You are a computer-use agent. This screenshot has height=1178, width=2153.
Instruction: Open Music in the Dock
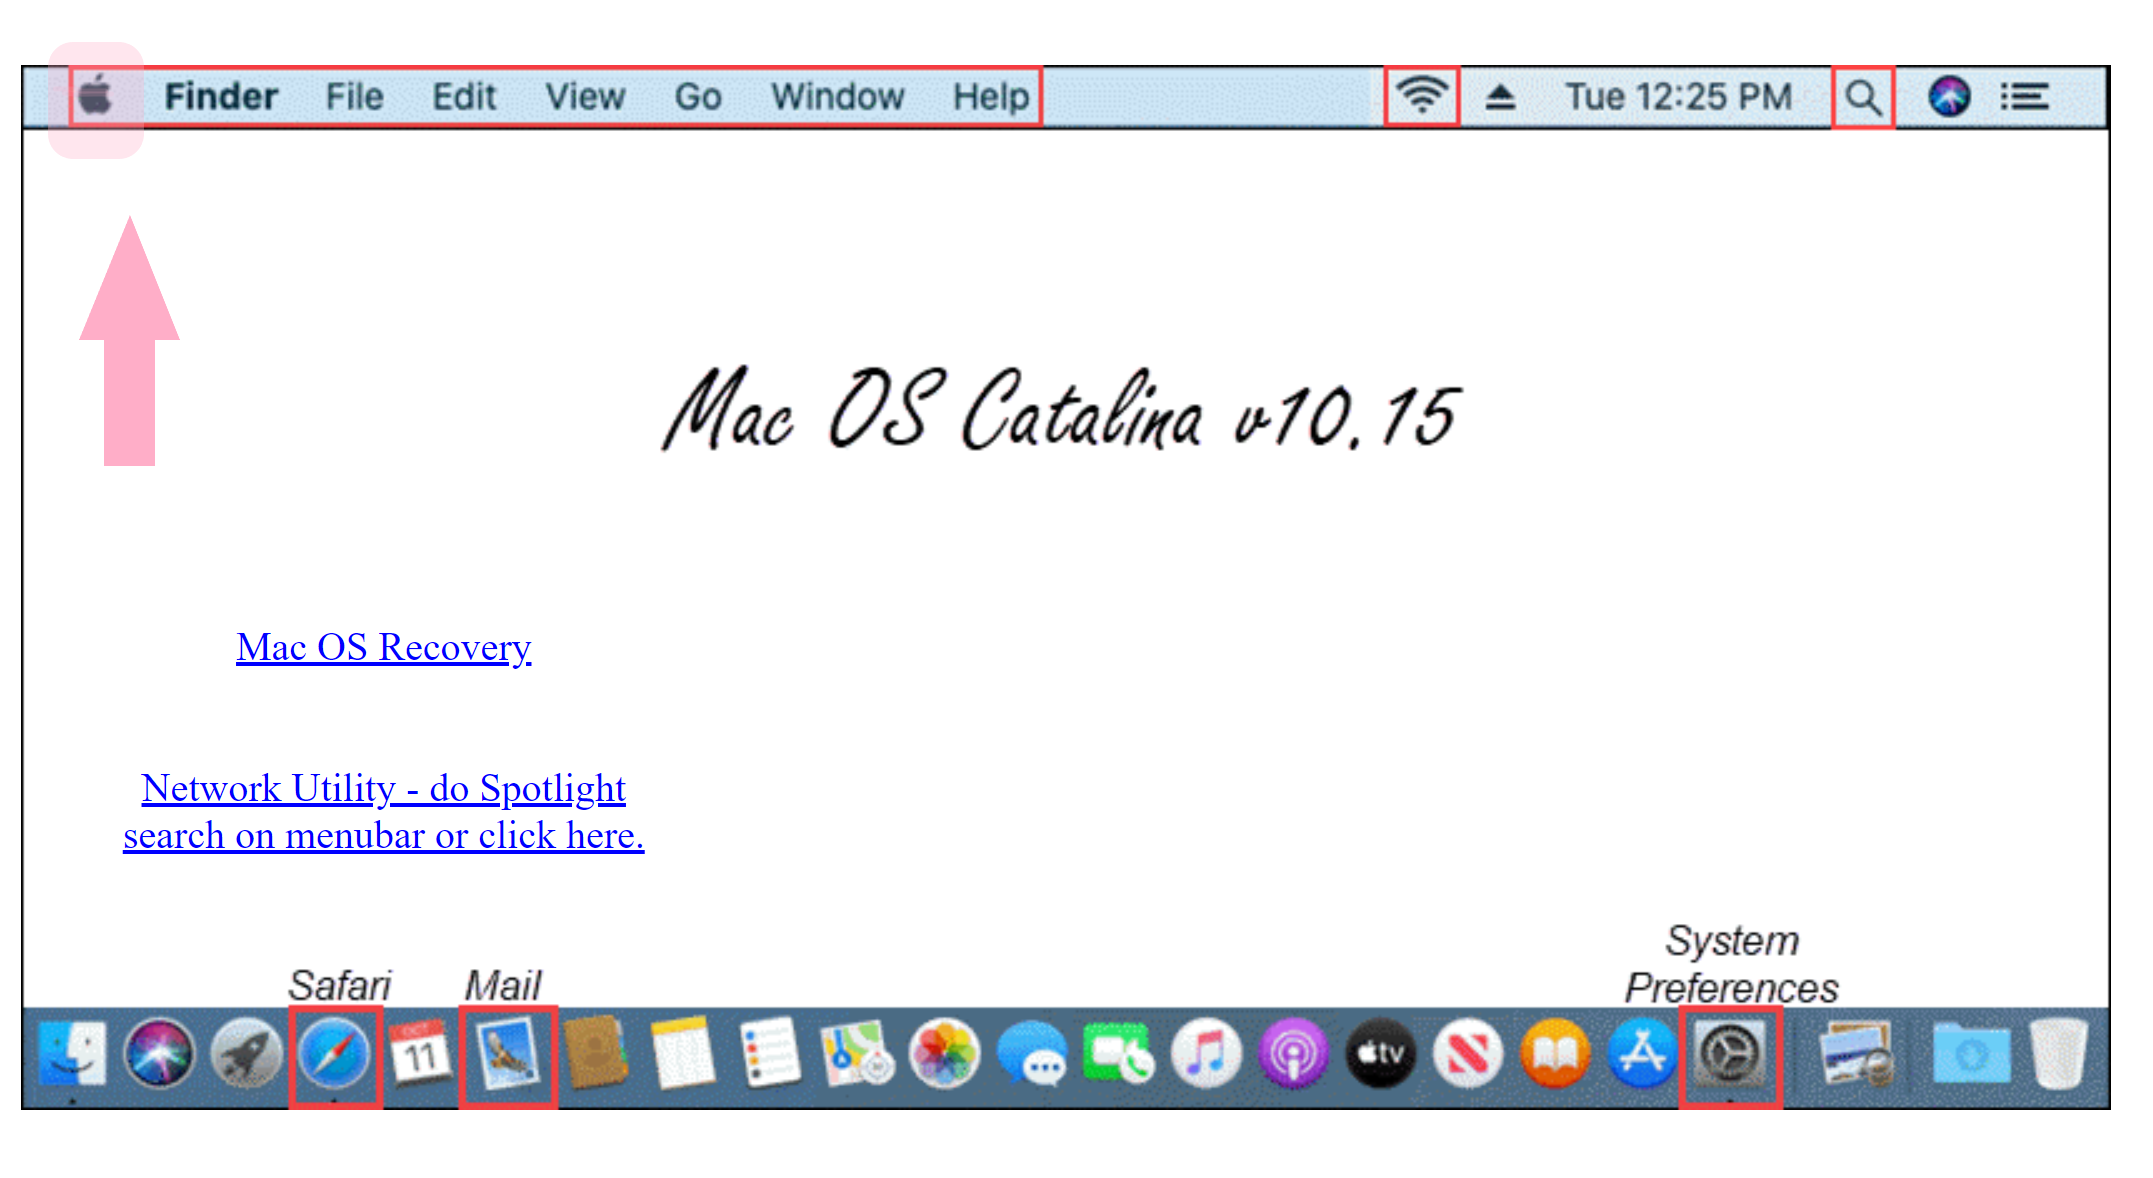click(x=1206, y=1054)
